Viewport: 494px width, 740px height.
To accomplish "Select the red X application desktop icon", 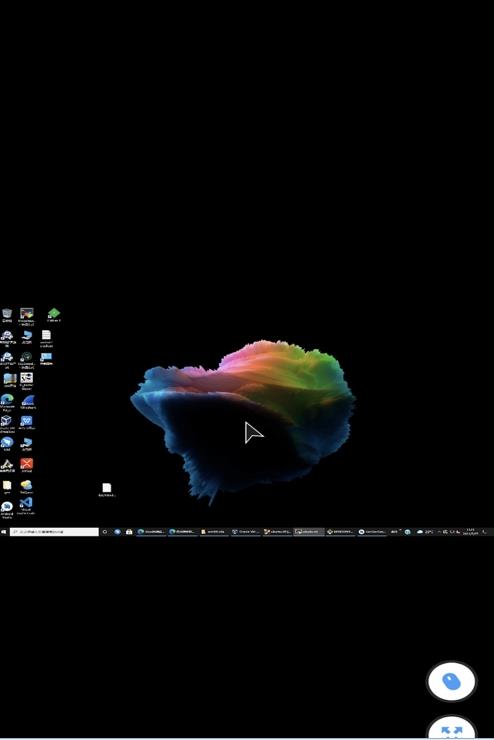I will click(26, 465).
